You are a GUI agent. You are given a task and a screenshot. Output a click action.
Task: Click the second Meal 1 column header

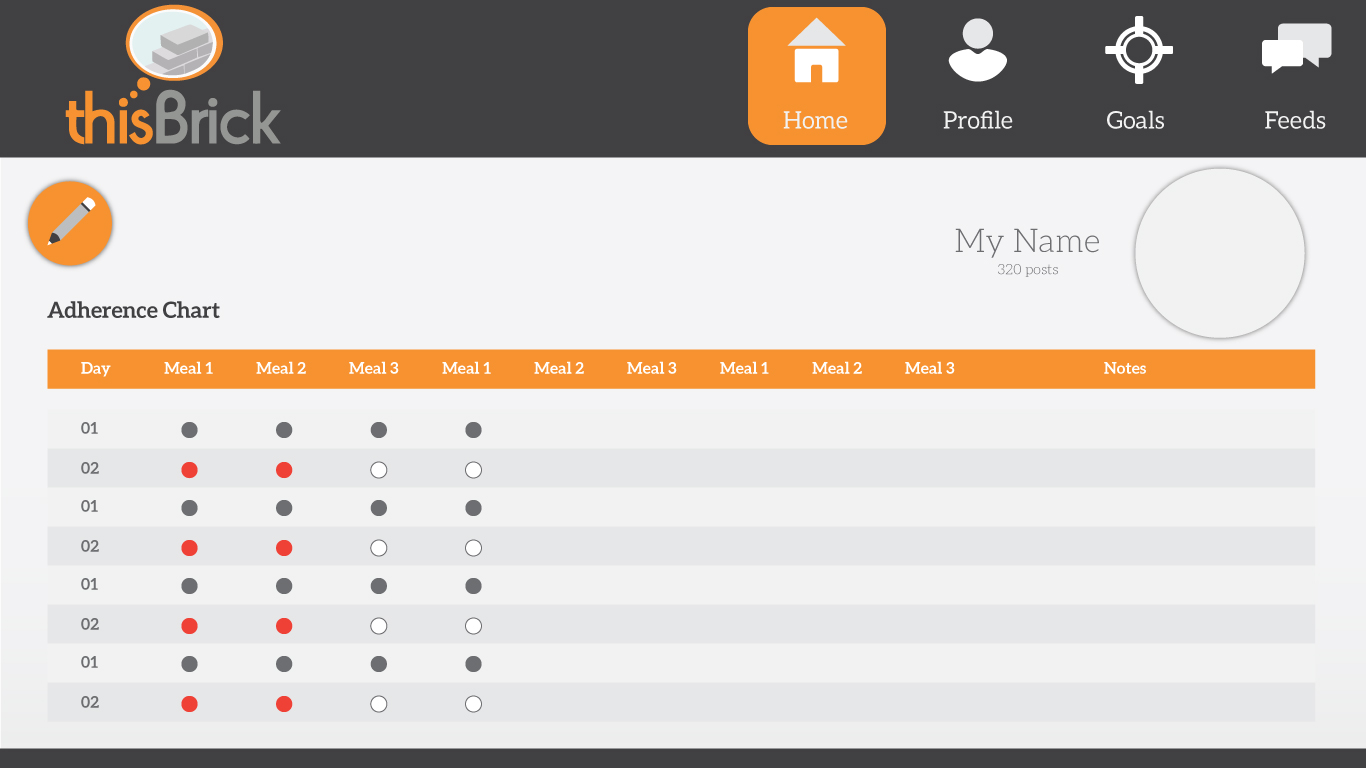pos(467,369)
